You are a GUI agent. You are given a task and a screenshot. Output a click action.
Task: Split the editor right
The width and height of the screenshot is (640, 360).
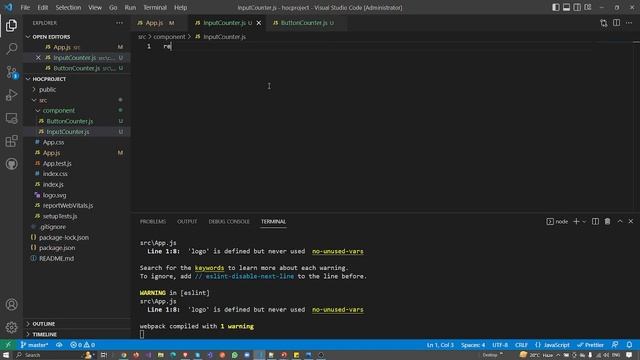point(616,23)
